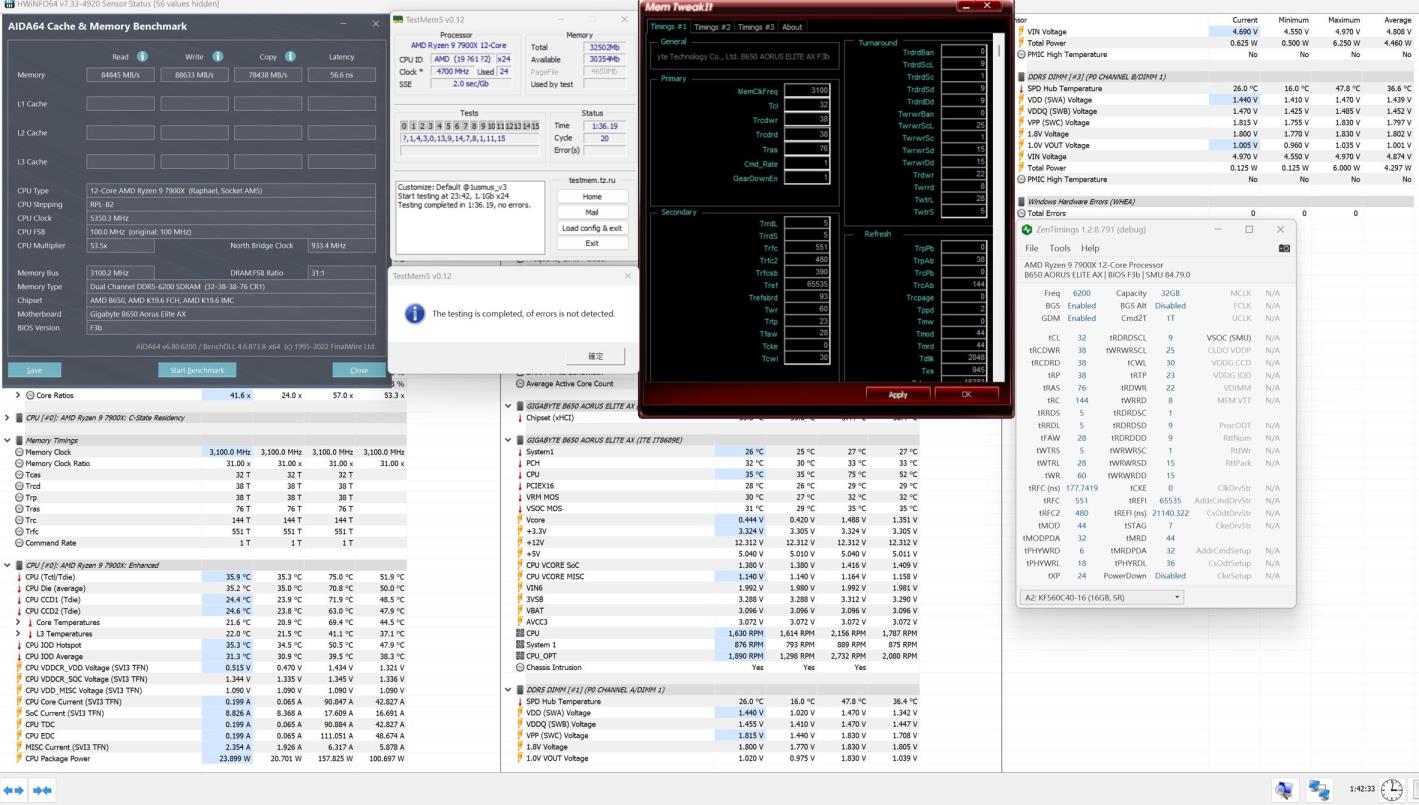Expand the L3 Temperatures row

[18, 633]
